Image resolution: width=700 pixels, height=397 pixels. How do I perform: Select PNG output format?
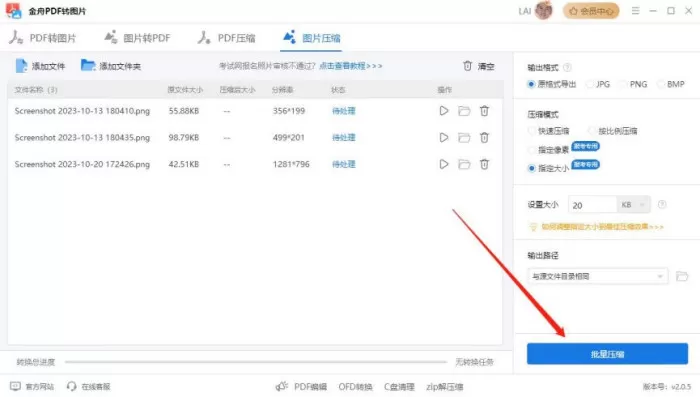(633, 84)
